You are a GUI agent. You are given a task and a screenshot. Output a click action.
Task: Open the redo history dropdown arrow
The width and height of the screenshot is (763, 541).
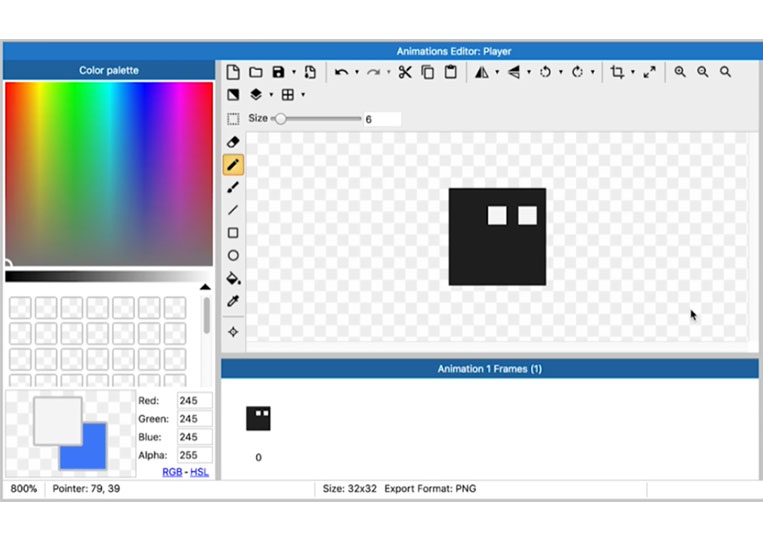[x=388, y=72]
